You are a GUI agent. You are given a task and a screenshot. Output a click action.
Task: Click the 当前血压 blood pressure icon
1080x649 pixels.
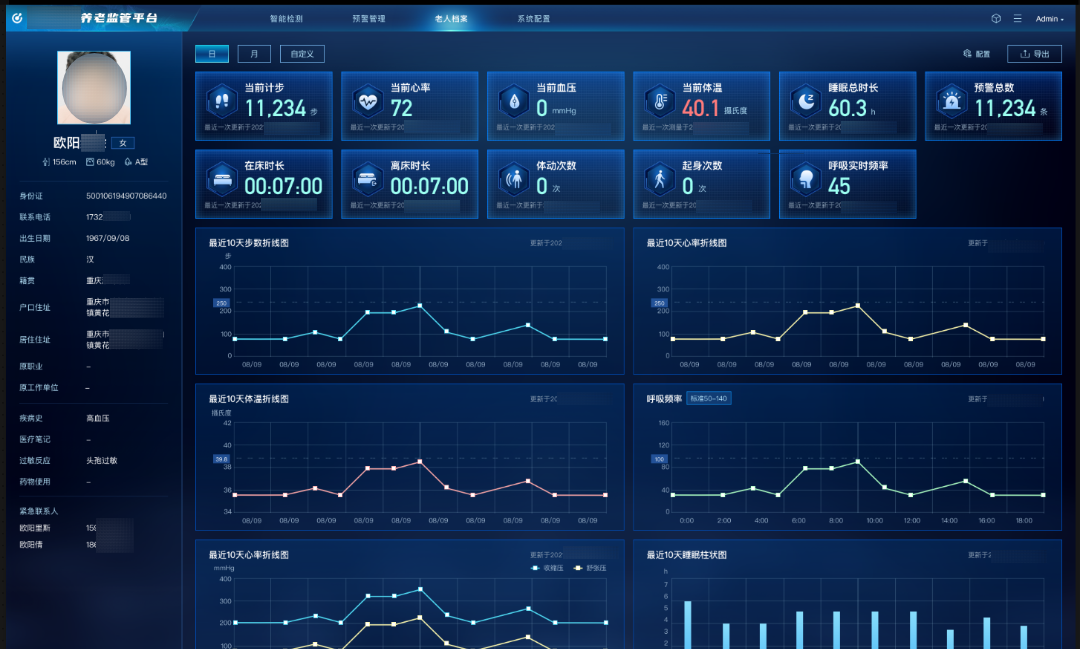[x=513, y=100]
